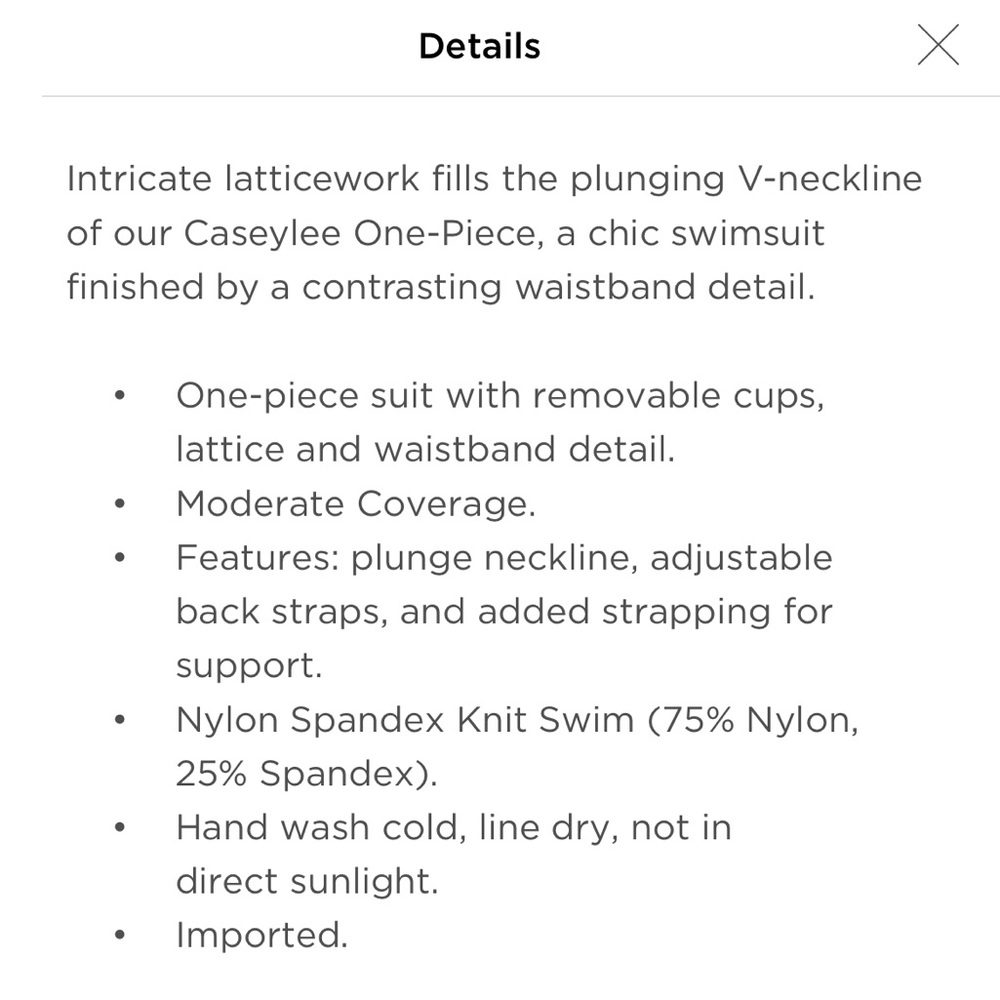Select the Nylon Spandex Knit Swim text
The image size is (1000, 1000).
pyautogui.click(x=405, y=720)
